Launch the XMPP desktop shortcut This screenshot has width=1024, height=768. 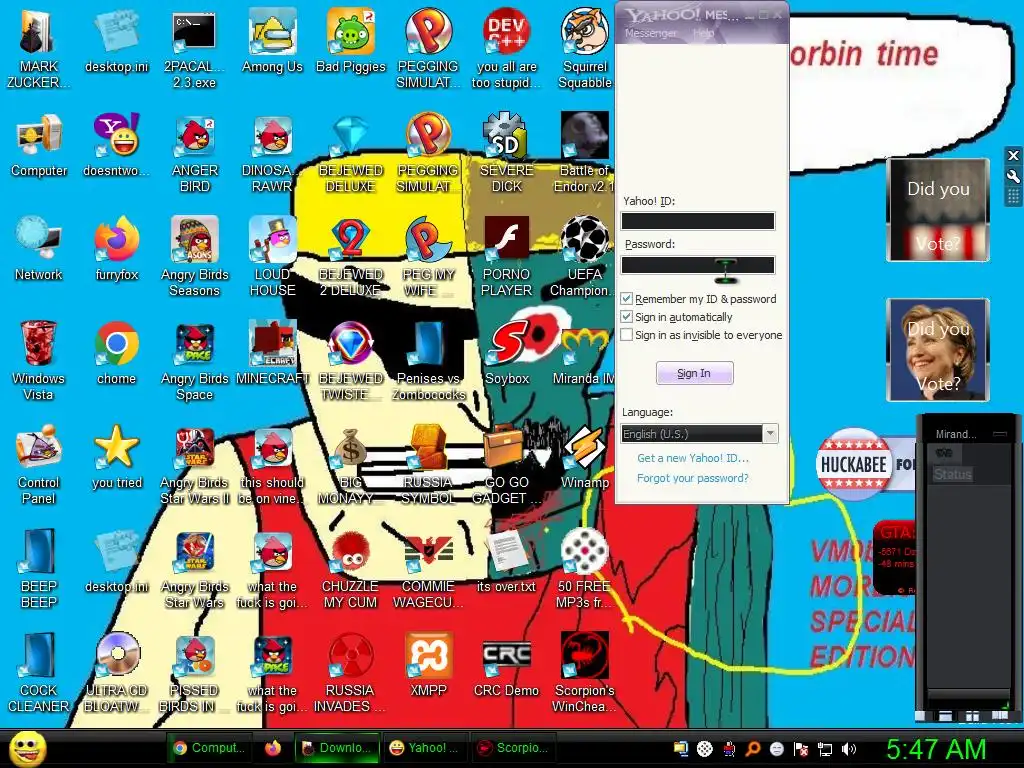pyautogui.click(x=428, y=664)
